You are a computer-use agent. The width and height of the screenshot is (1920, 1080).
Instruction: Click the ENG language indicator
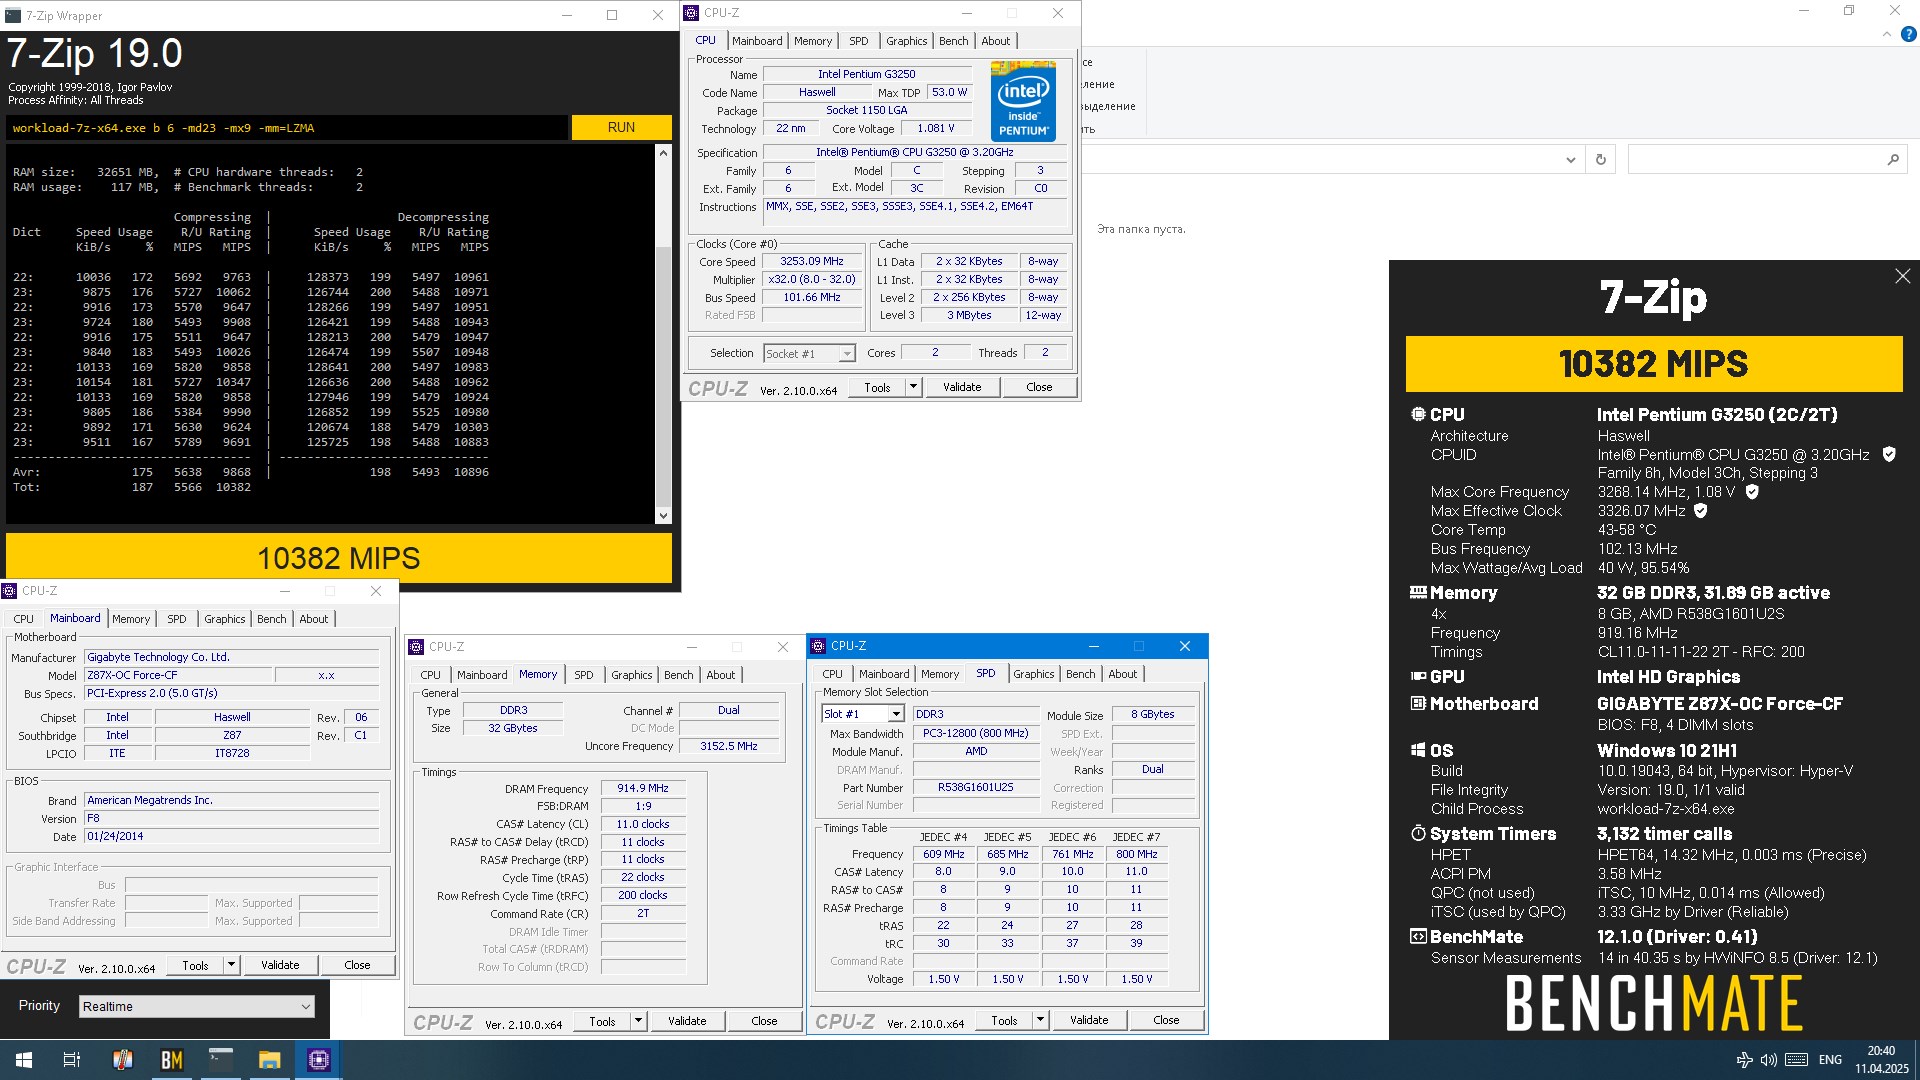coord(1830,1060)
